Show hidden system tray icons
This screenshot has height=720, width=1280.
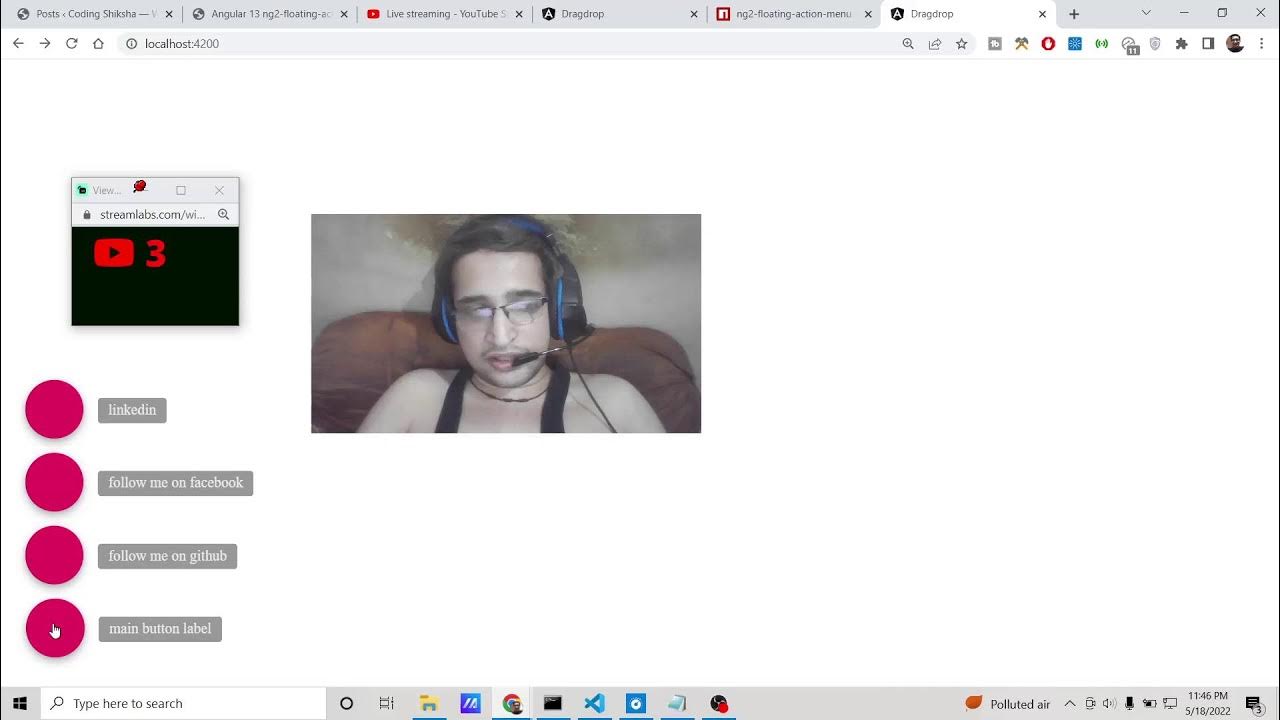[x=1069, y=704]
